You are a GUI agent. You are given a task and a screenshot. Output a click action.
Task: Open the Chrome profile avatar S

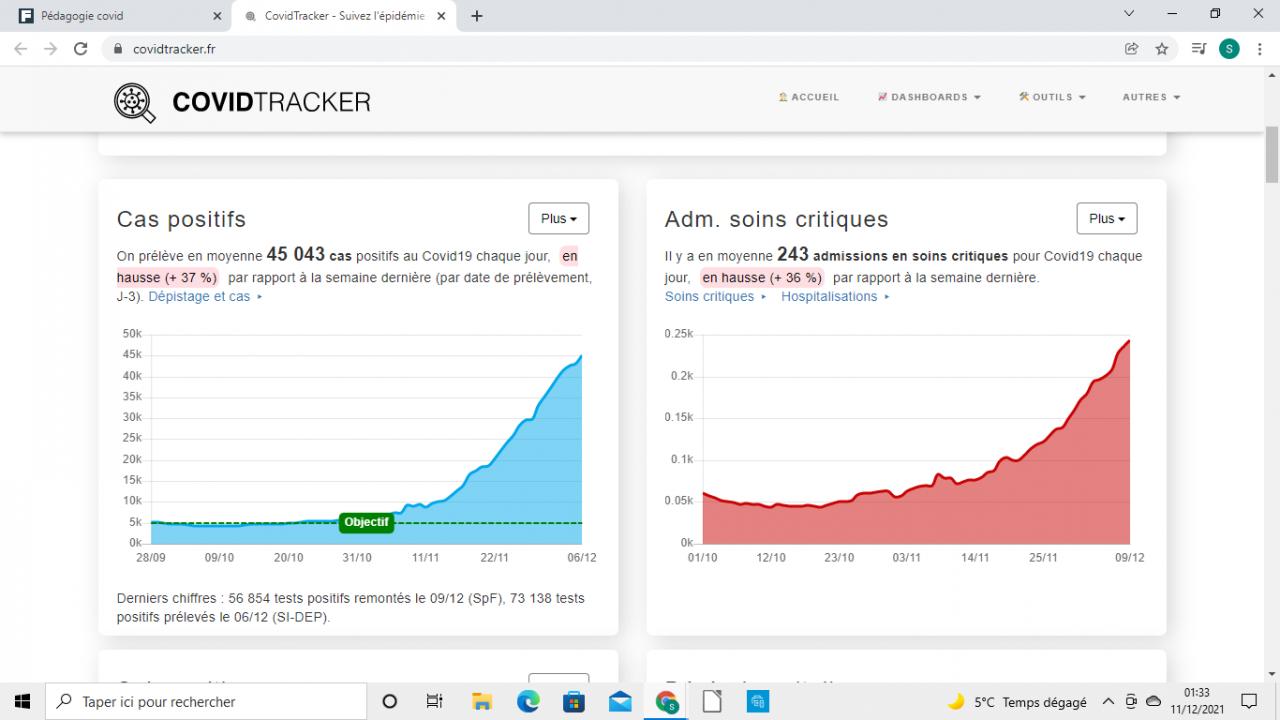coord(1229,48)
